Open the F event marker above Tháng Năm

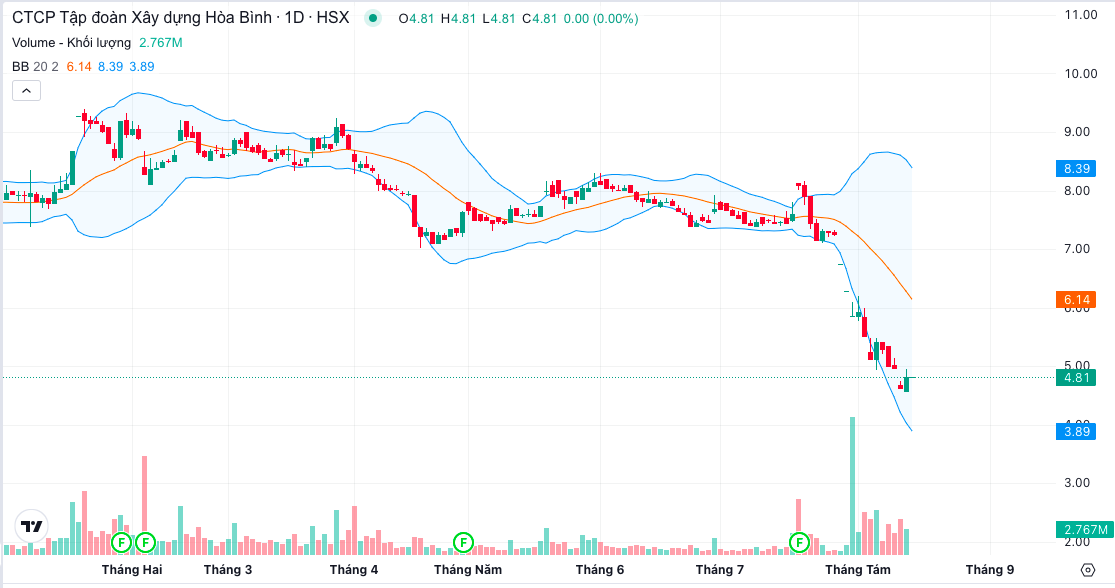point(463,542)
